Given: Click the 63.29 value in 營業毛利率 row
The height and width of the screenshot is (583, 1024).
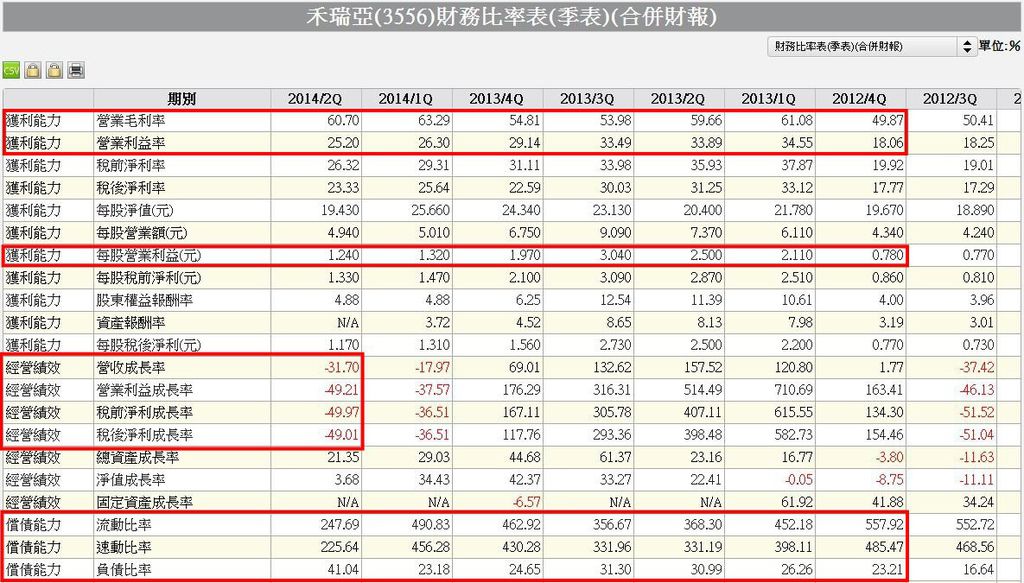Looking at the screenshot, I should 434,121.
